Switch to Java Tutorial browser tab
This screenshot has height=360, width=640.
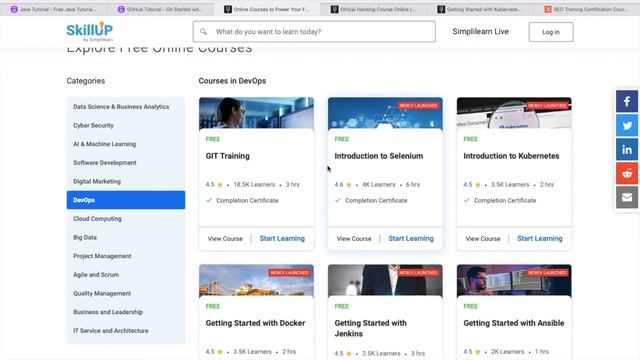click(53, 9)
